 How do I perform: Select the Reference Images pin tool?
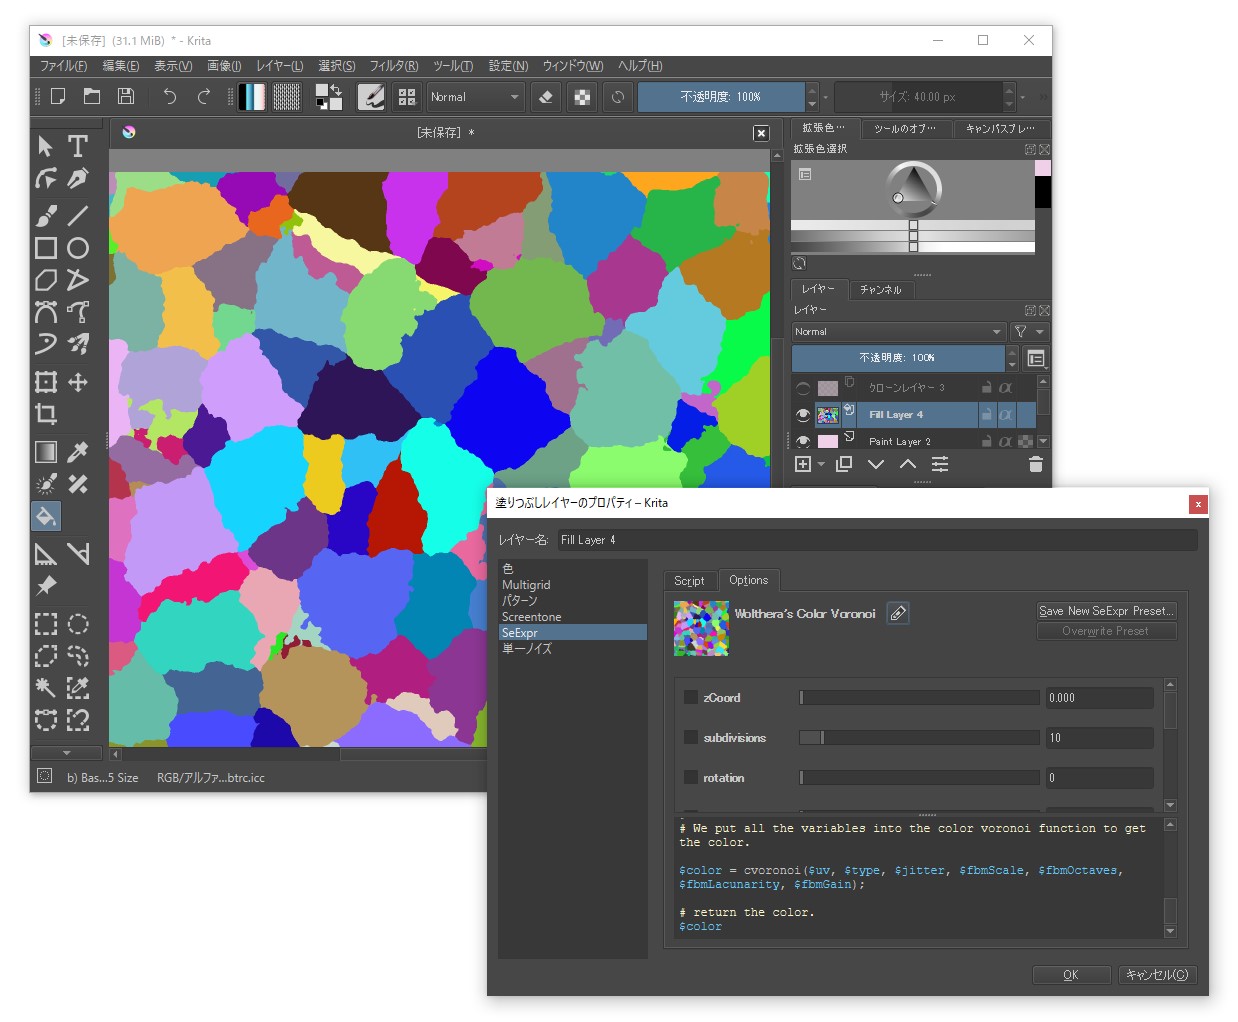(x=46, y=586)
